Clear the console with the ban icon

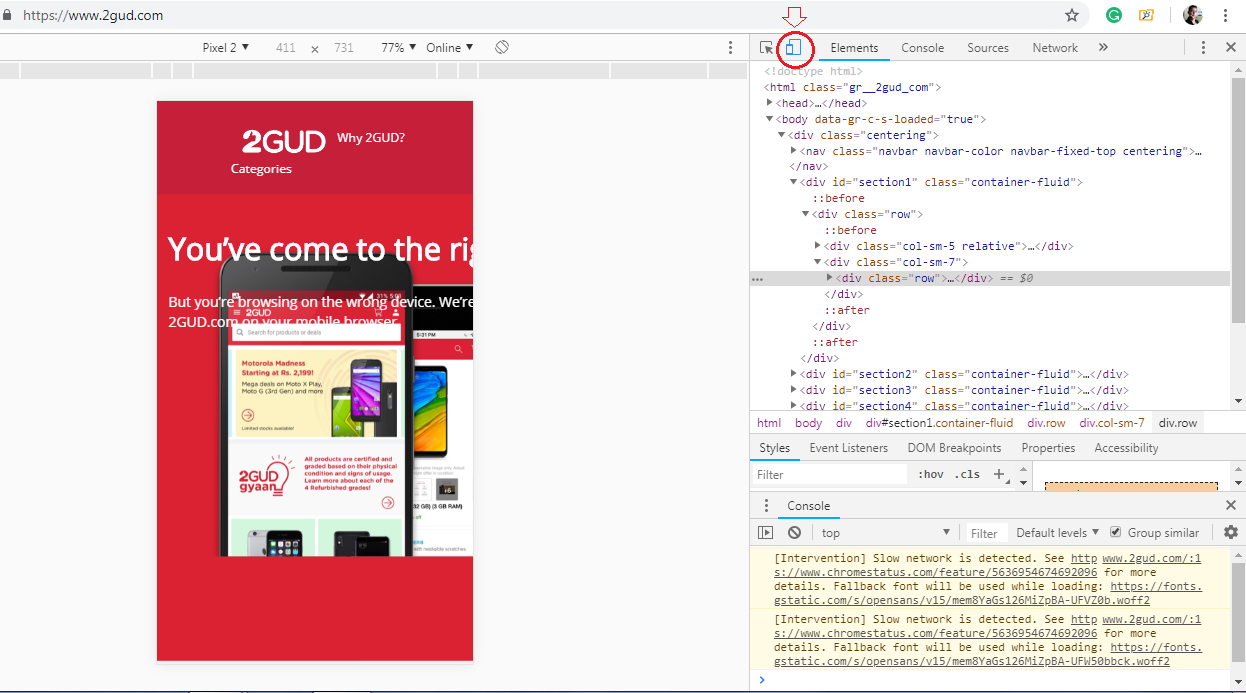pyautogui.click(x=794, y=533)
